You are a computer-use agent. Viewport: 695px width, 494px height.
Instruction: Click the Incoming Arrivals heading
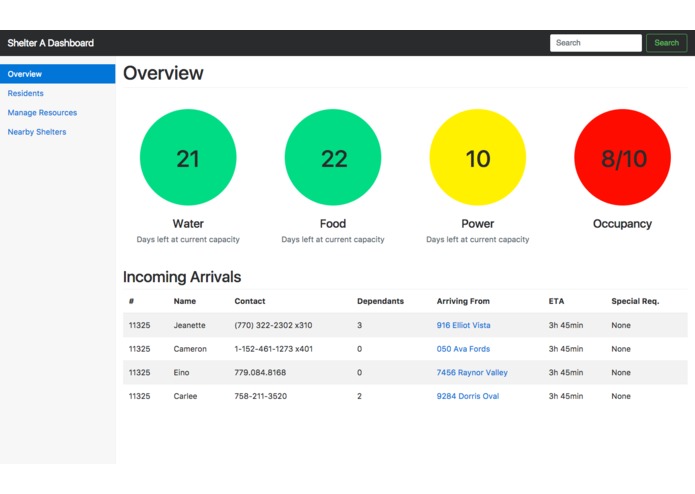click(x=182, y=277)
